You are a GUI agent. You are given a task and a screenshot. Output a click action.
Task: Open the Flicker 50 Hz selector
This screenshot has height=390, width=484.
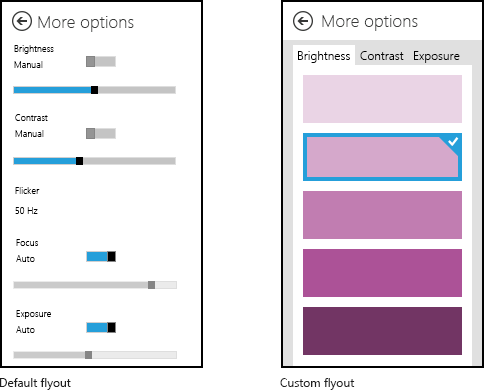(x=26, y=211)
